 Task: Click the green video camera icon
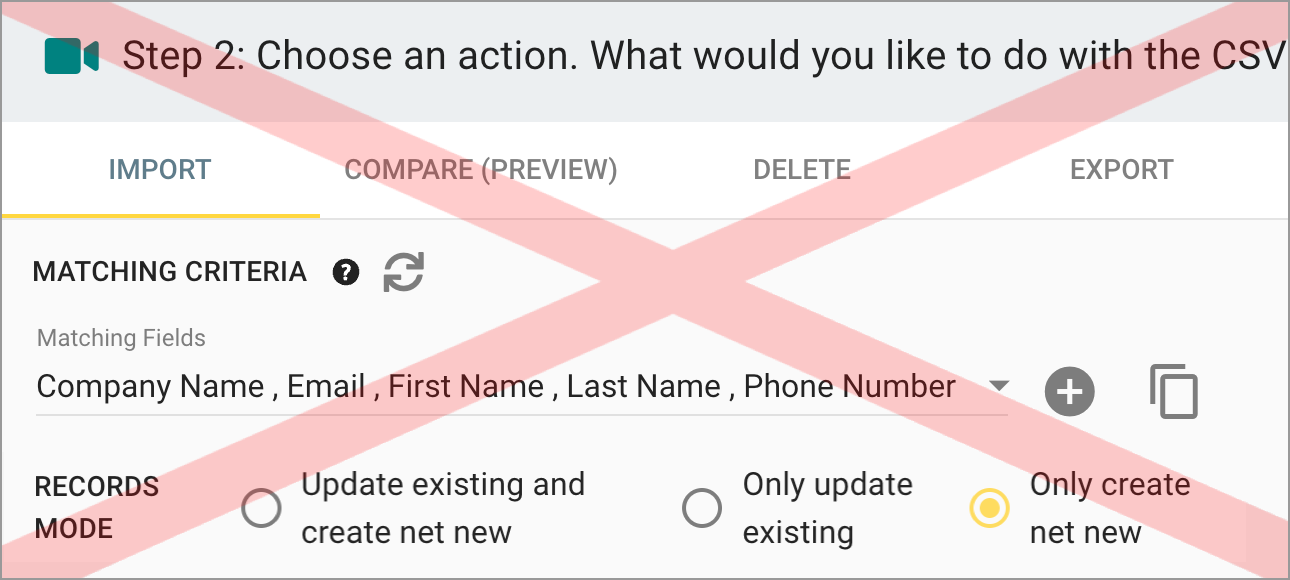coord(72,57)
